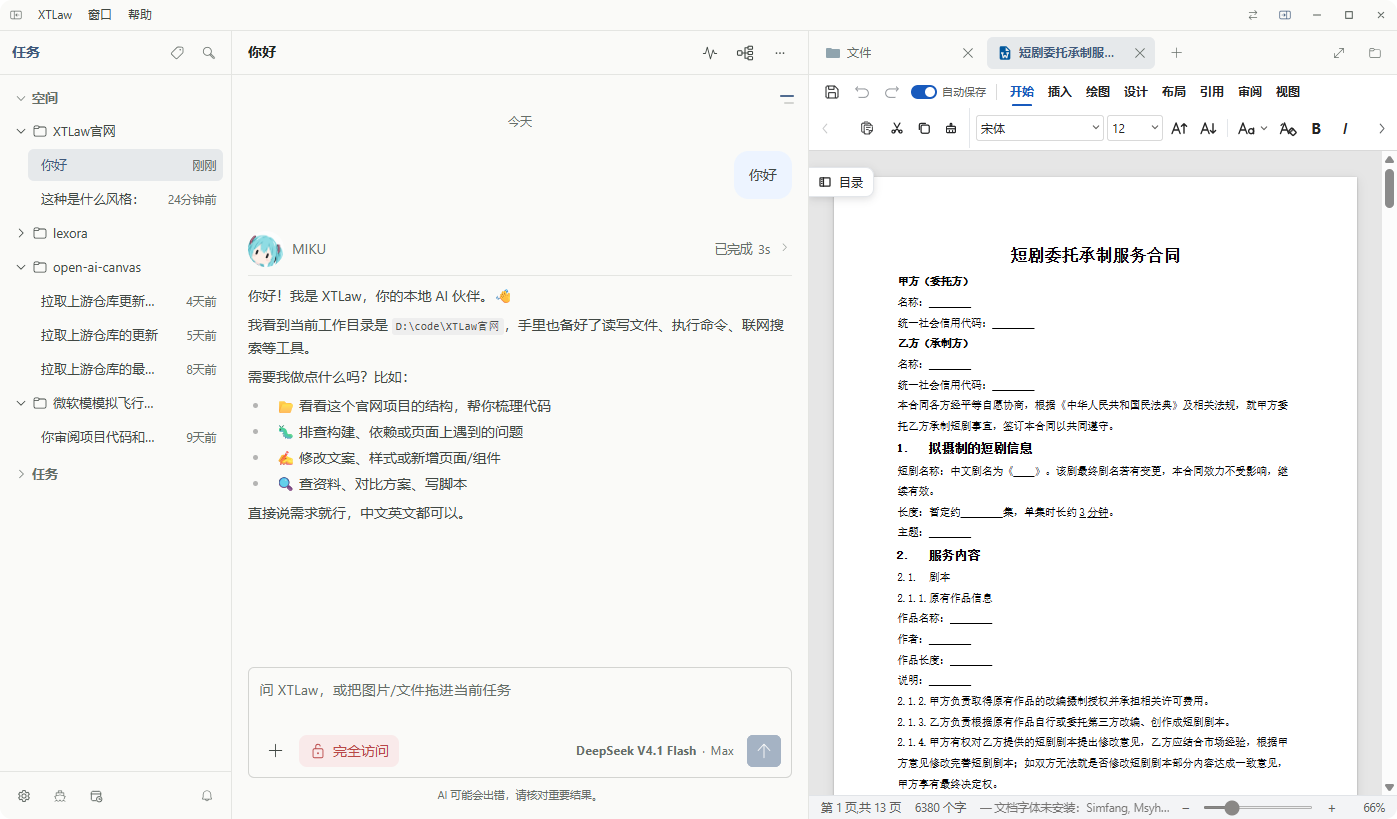The height and width of the screenshot is (819, 1397).
Task: Open the 这种是什么风格 task
Action: coord(125,199)
